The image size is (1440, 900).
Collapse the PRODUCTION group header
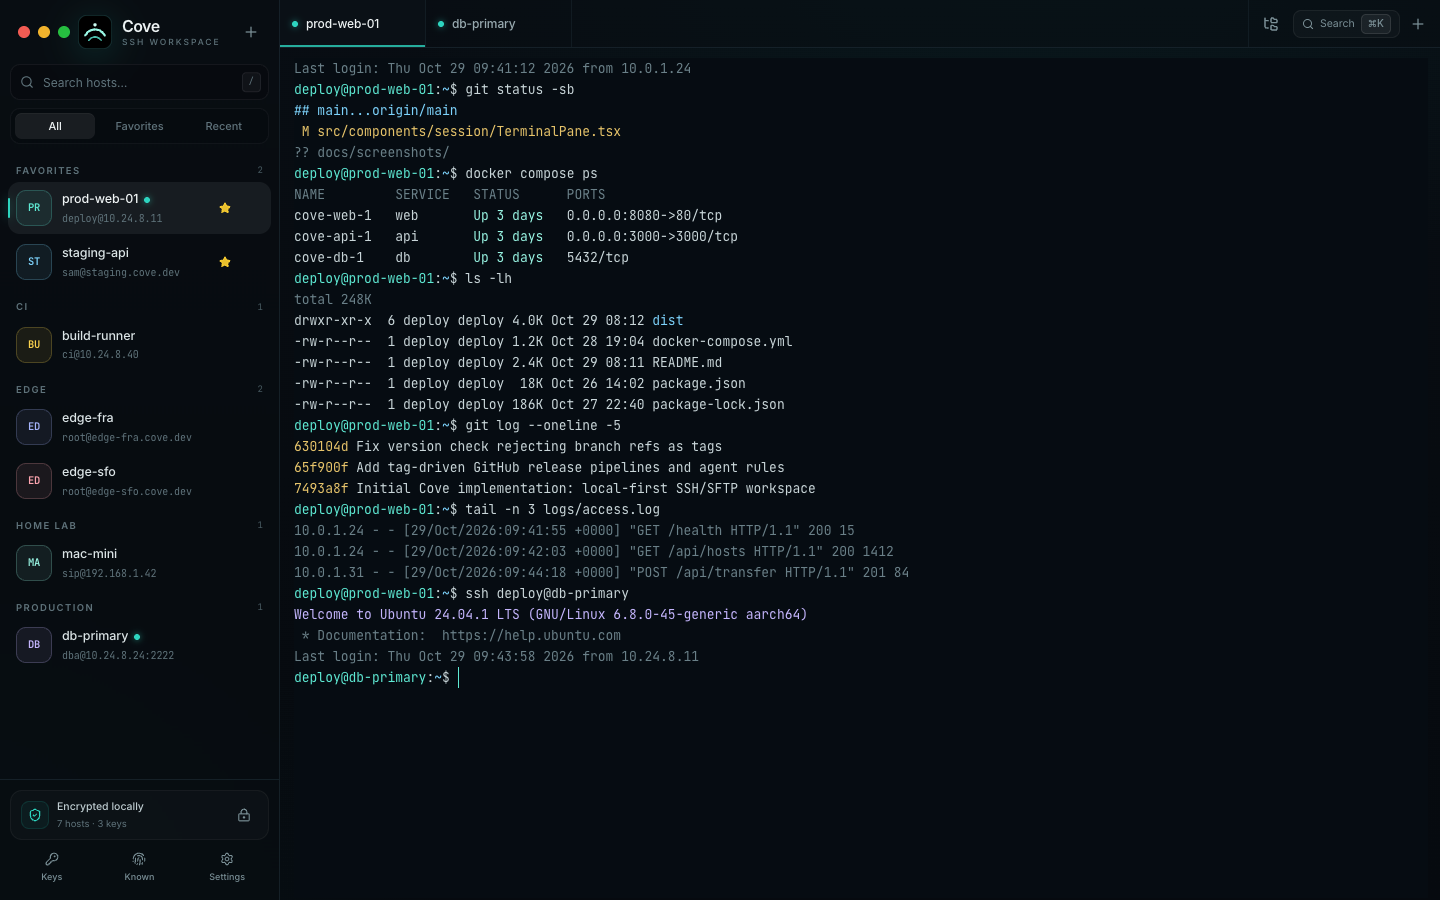click(139, 607)
